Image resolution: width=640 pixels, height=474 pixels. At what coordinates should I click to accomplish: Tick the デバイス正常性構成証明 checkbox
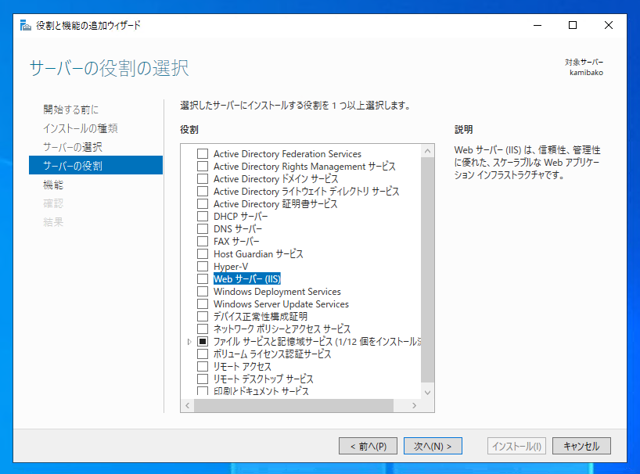[x=202, y=316]
